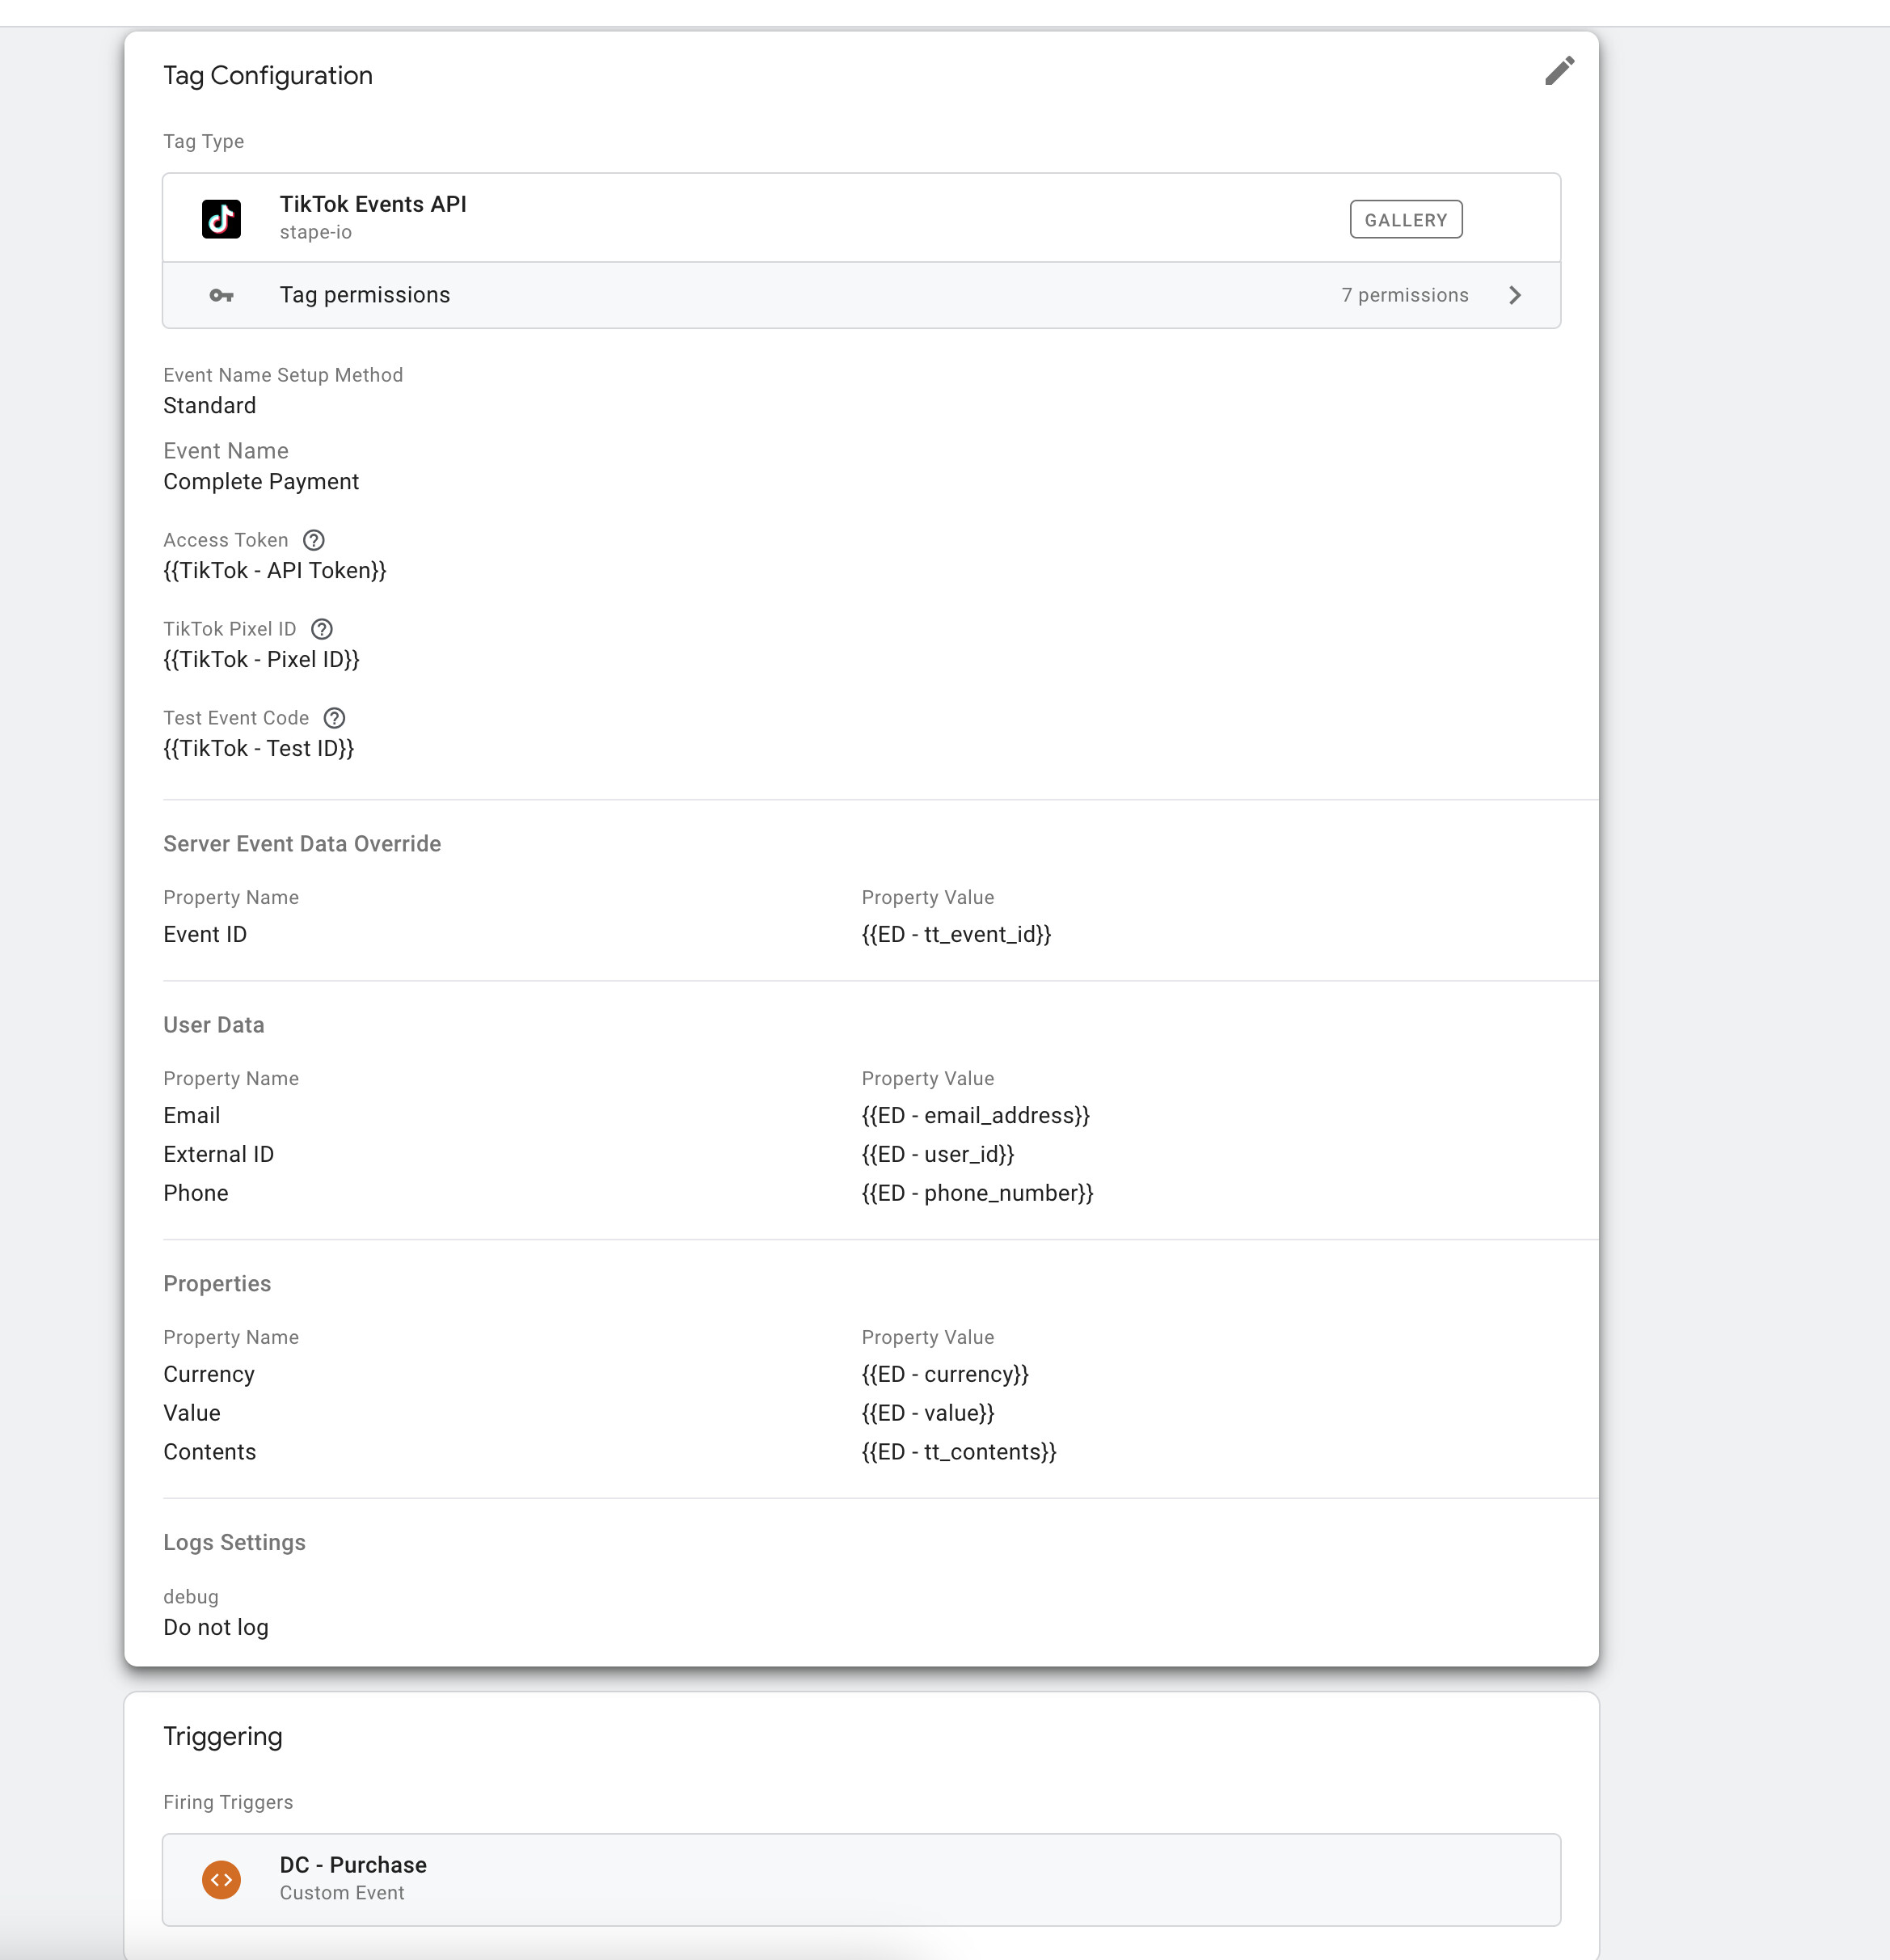
Task: Select the TikTok Events API tag type
Action: tap(861, 218)
